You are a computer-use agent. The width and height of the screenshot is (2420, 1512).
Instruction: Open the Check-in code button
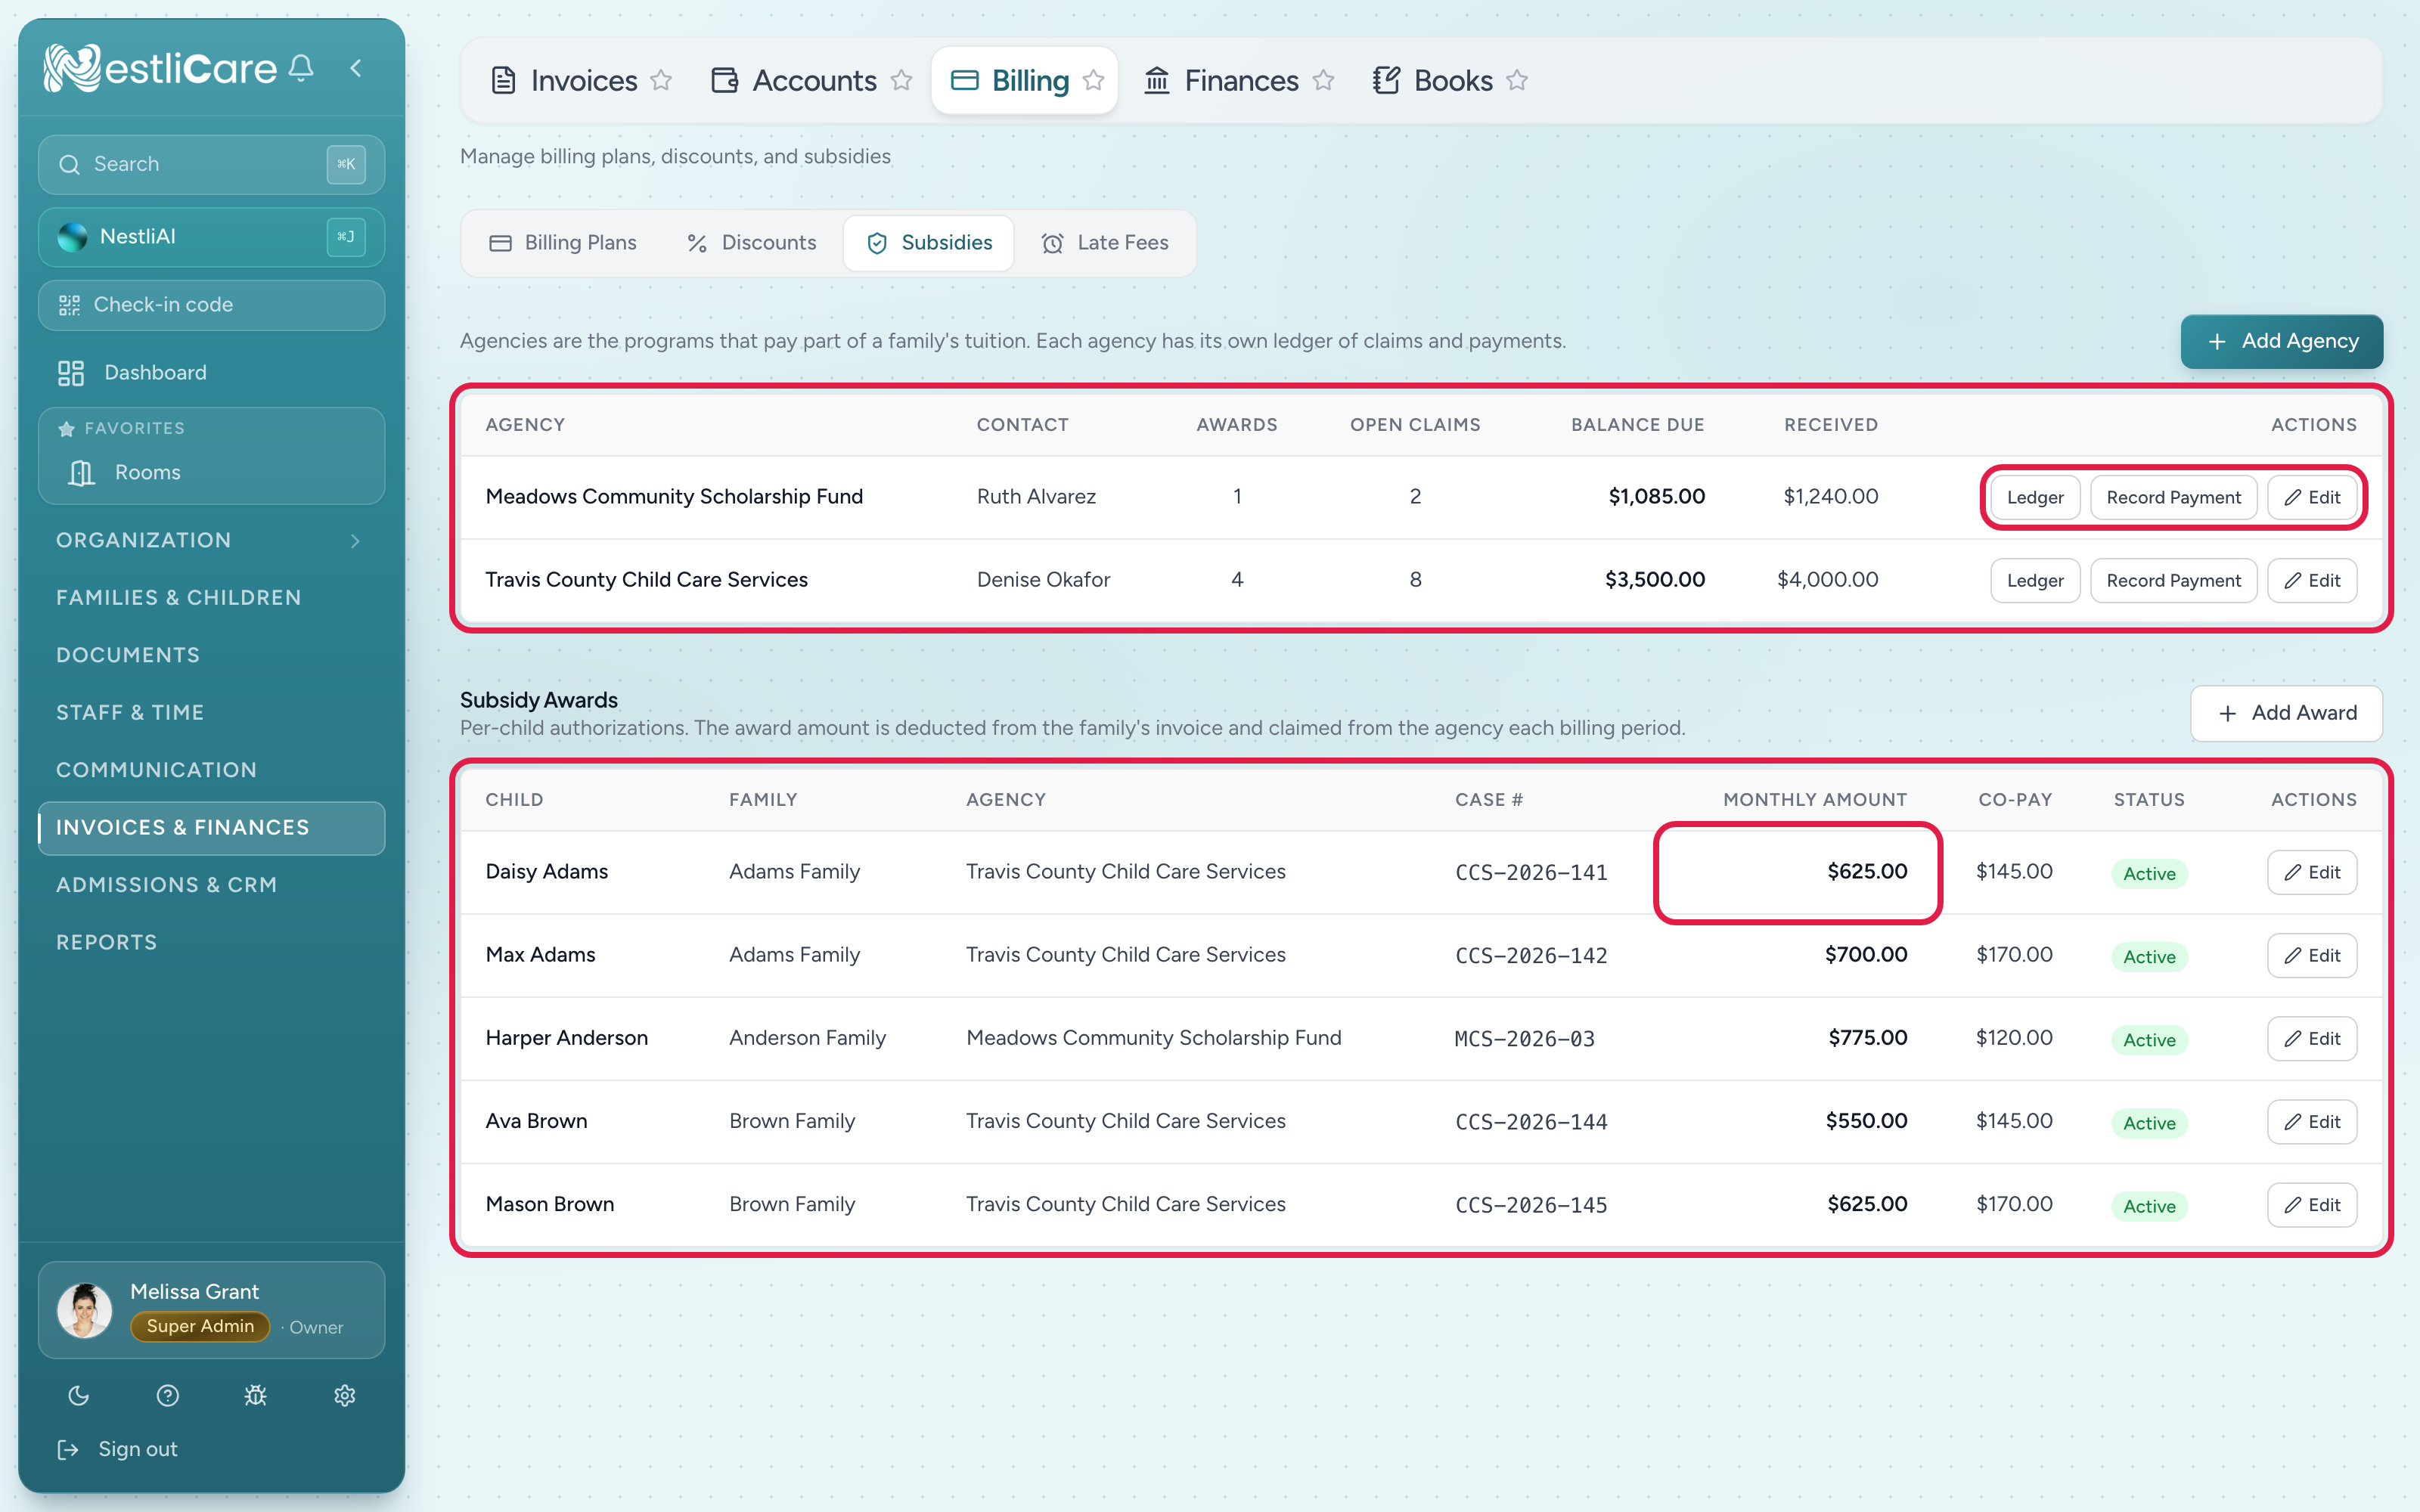211,305
